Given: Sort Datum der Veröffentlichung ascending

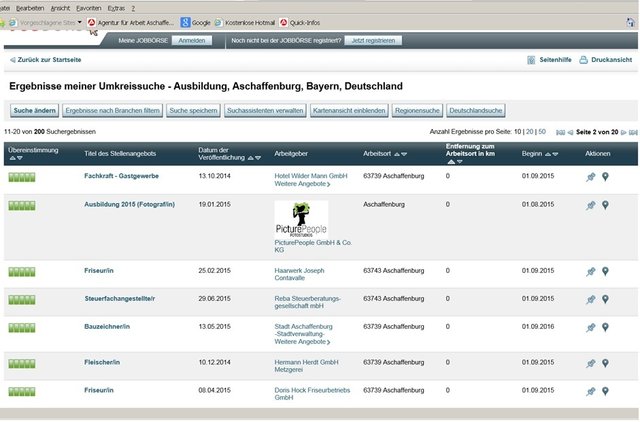Looking at the screenshot, I should coord(250,158).
